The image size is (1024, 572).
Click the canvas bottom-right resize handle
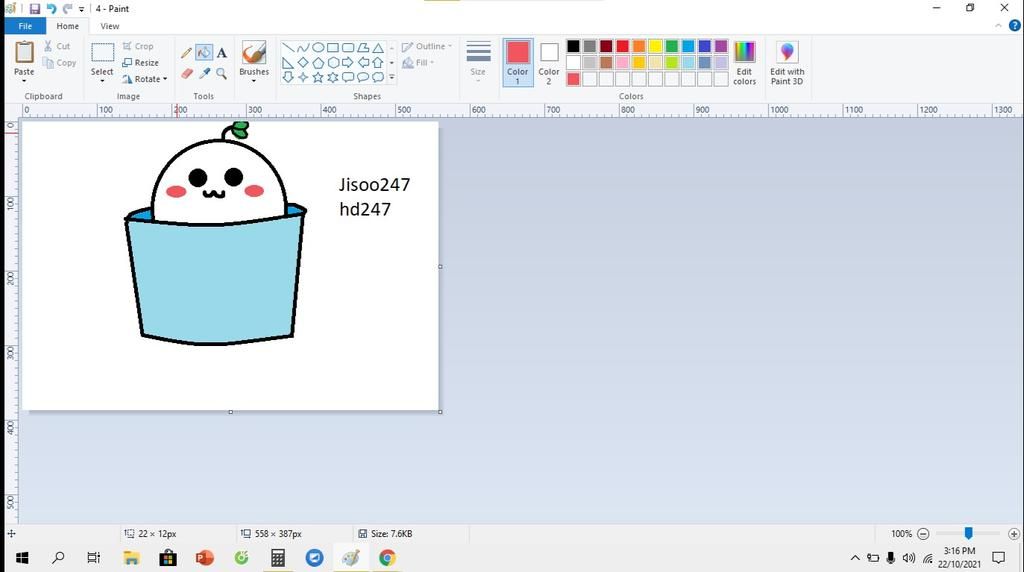[x=440, y=412]
